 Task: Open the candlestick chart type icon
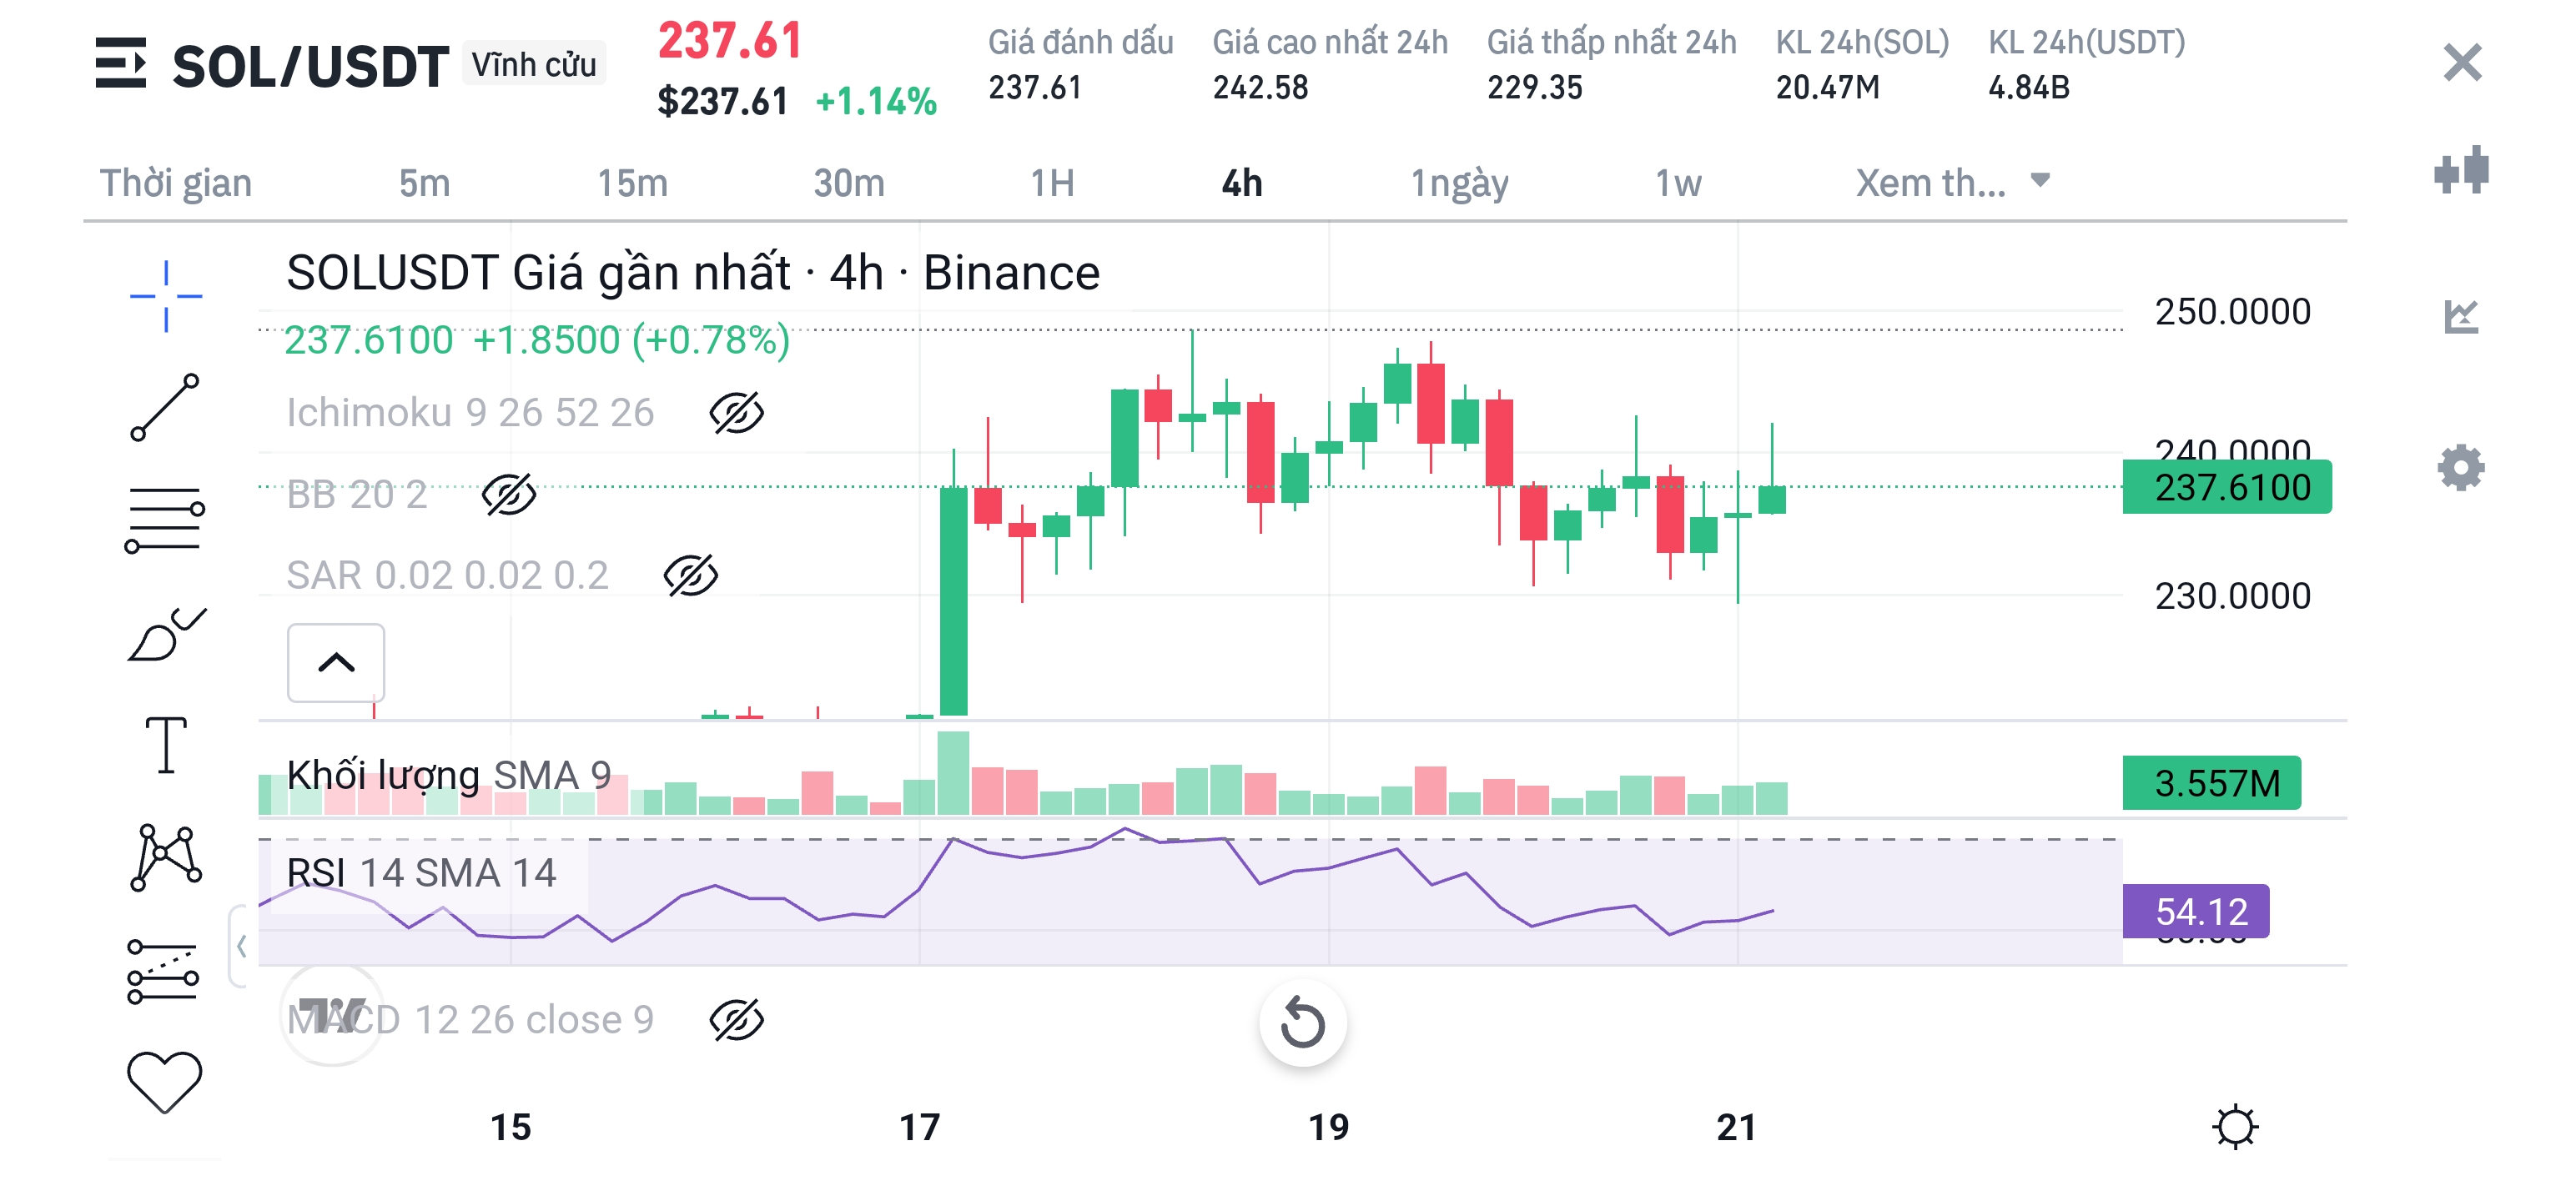[x=2460, y=171]
